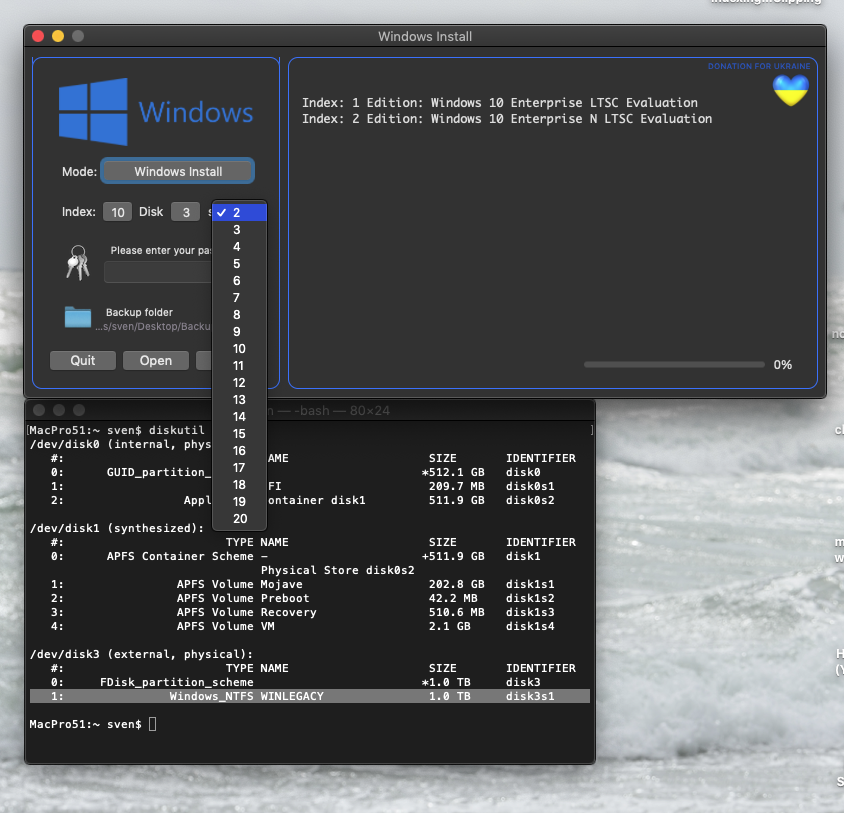
Task: Open the Index dropdown showing 10
Action: pos(117,212)
